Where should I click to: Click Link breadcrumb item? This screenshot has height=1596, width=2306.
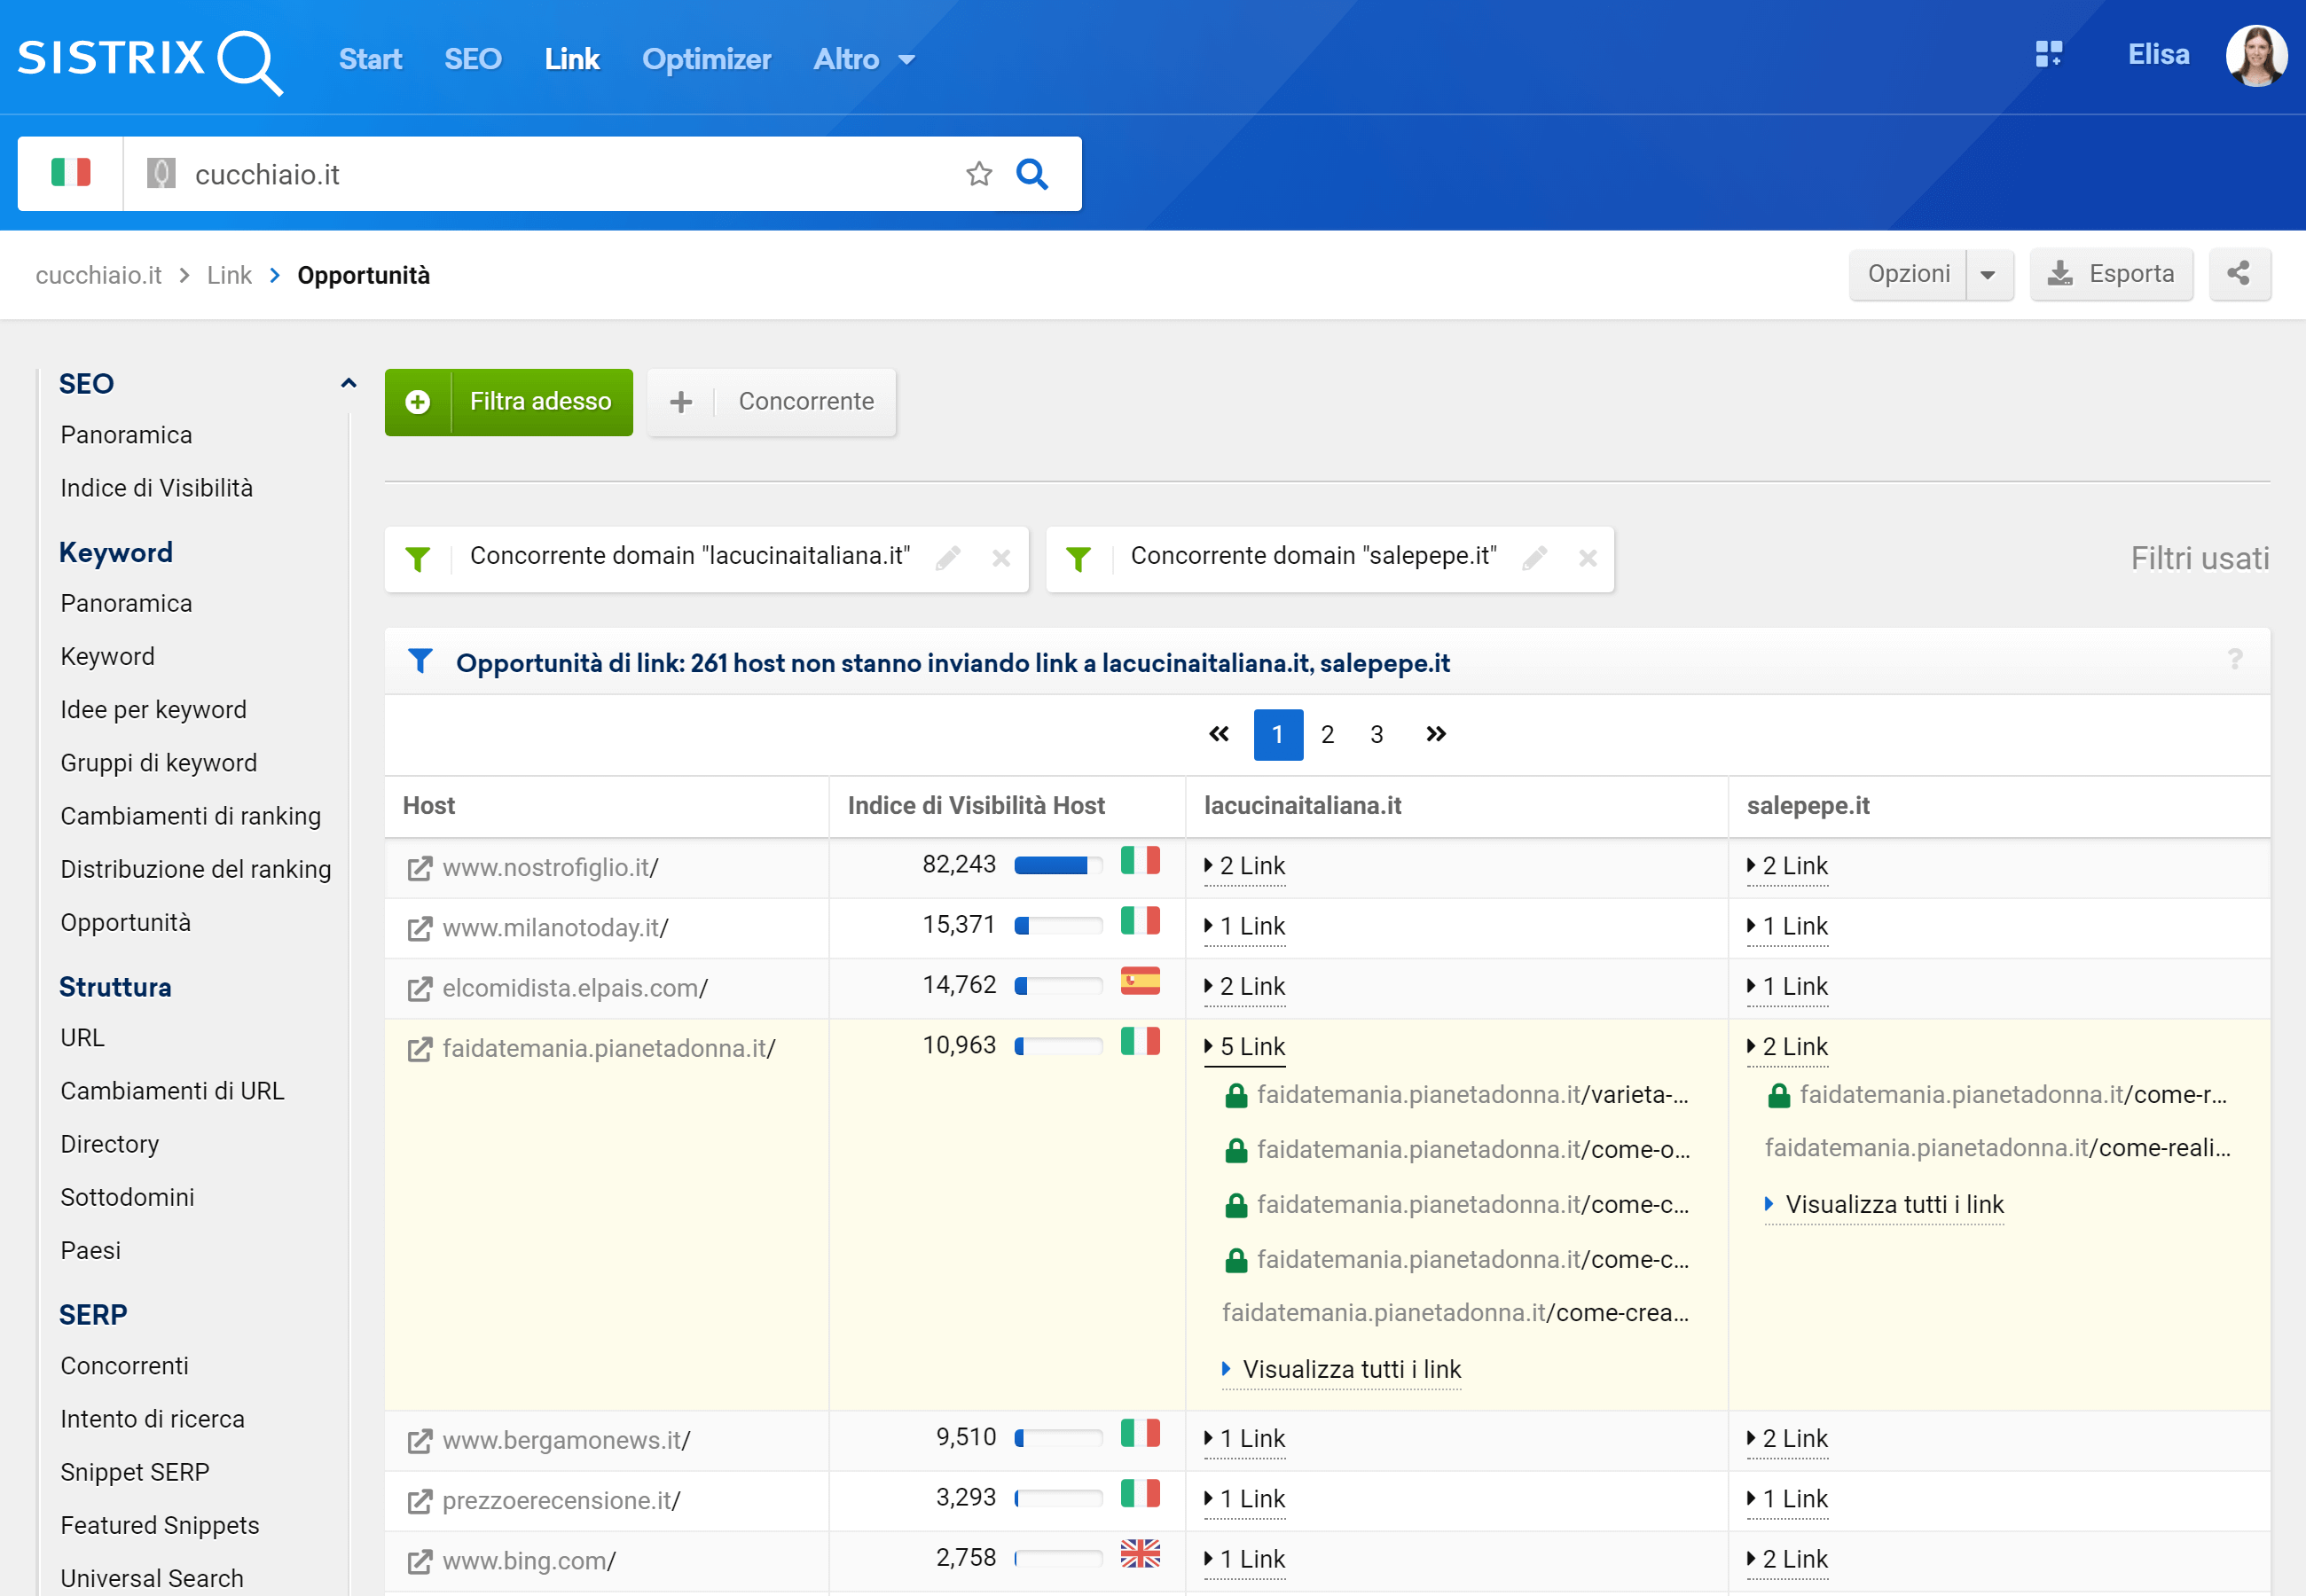(x=229, y=276)
